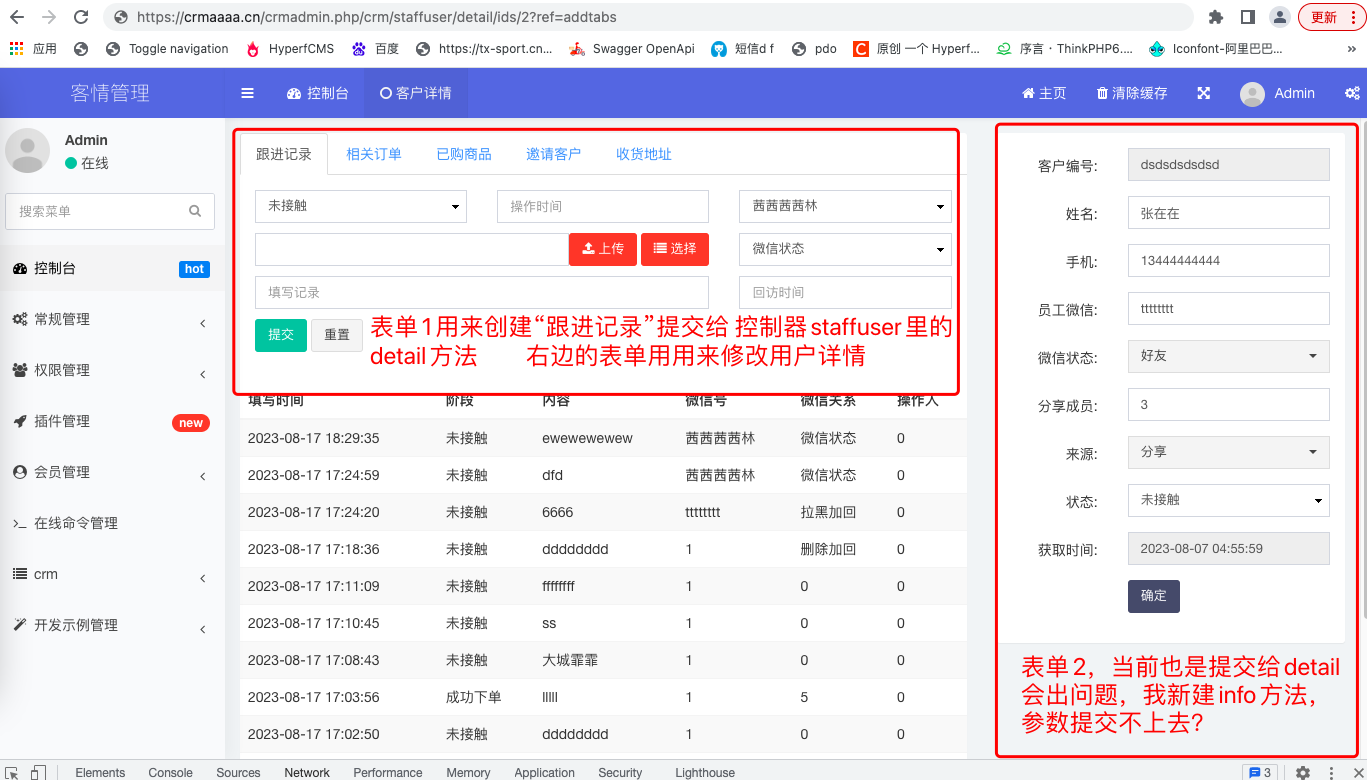Open 微信状态 dropdown showing 好友
The height and width of the screenshot is (780, 1367).
pyautogui.click(x=1229, y=356)
